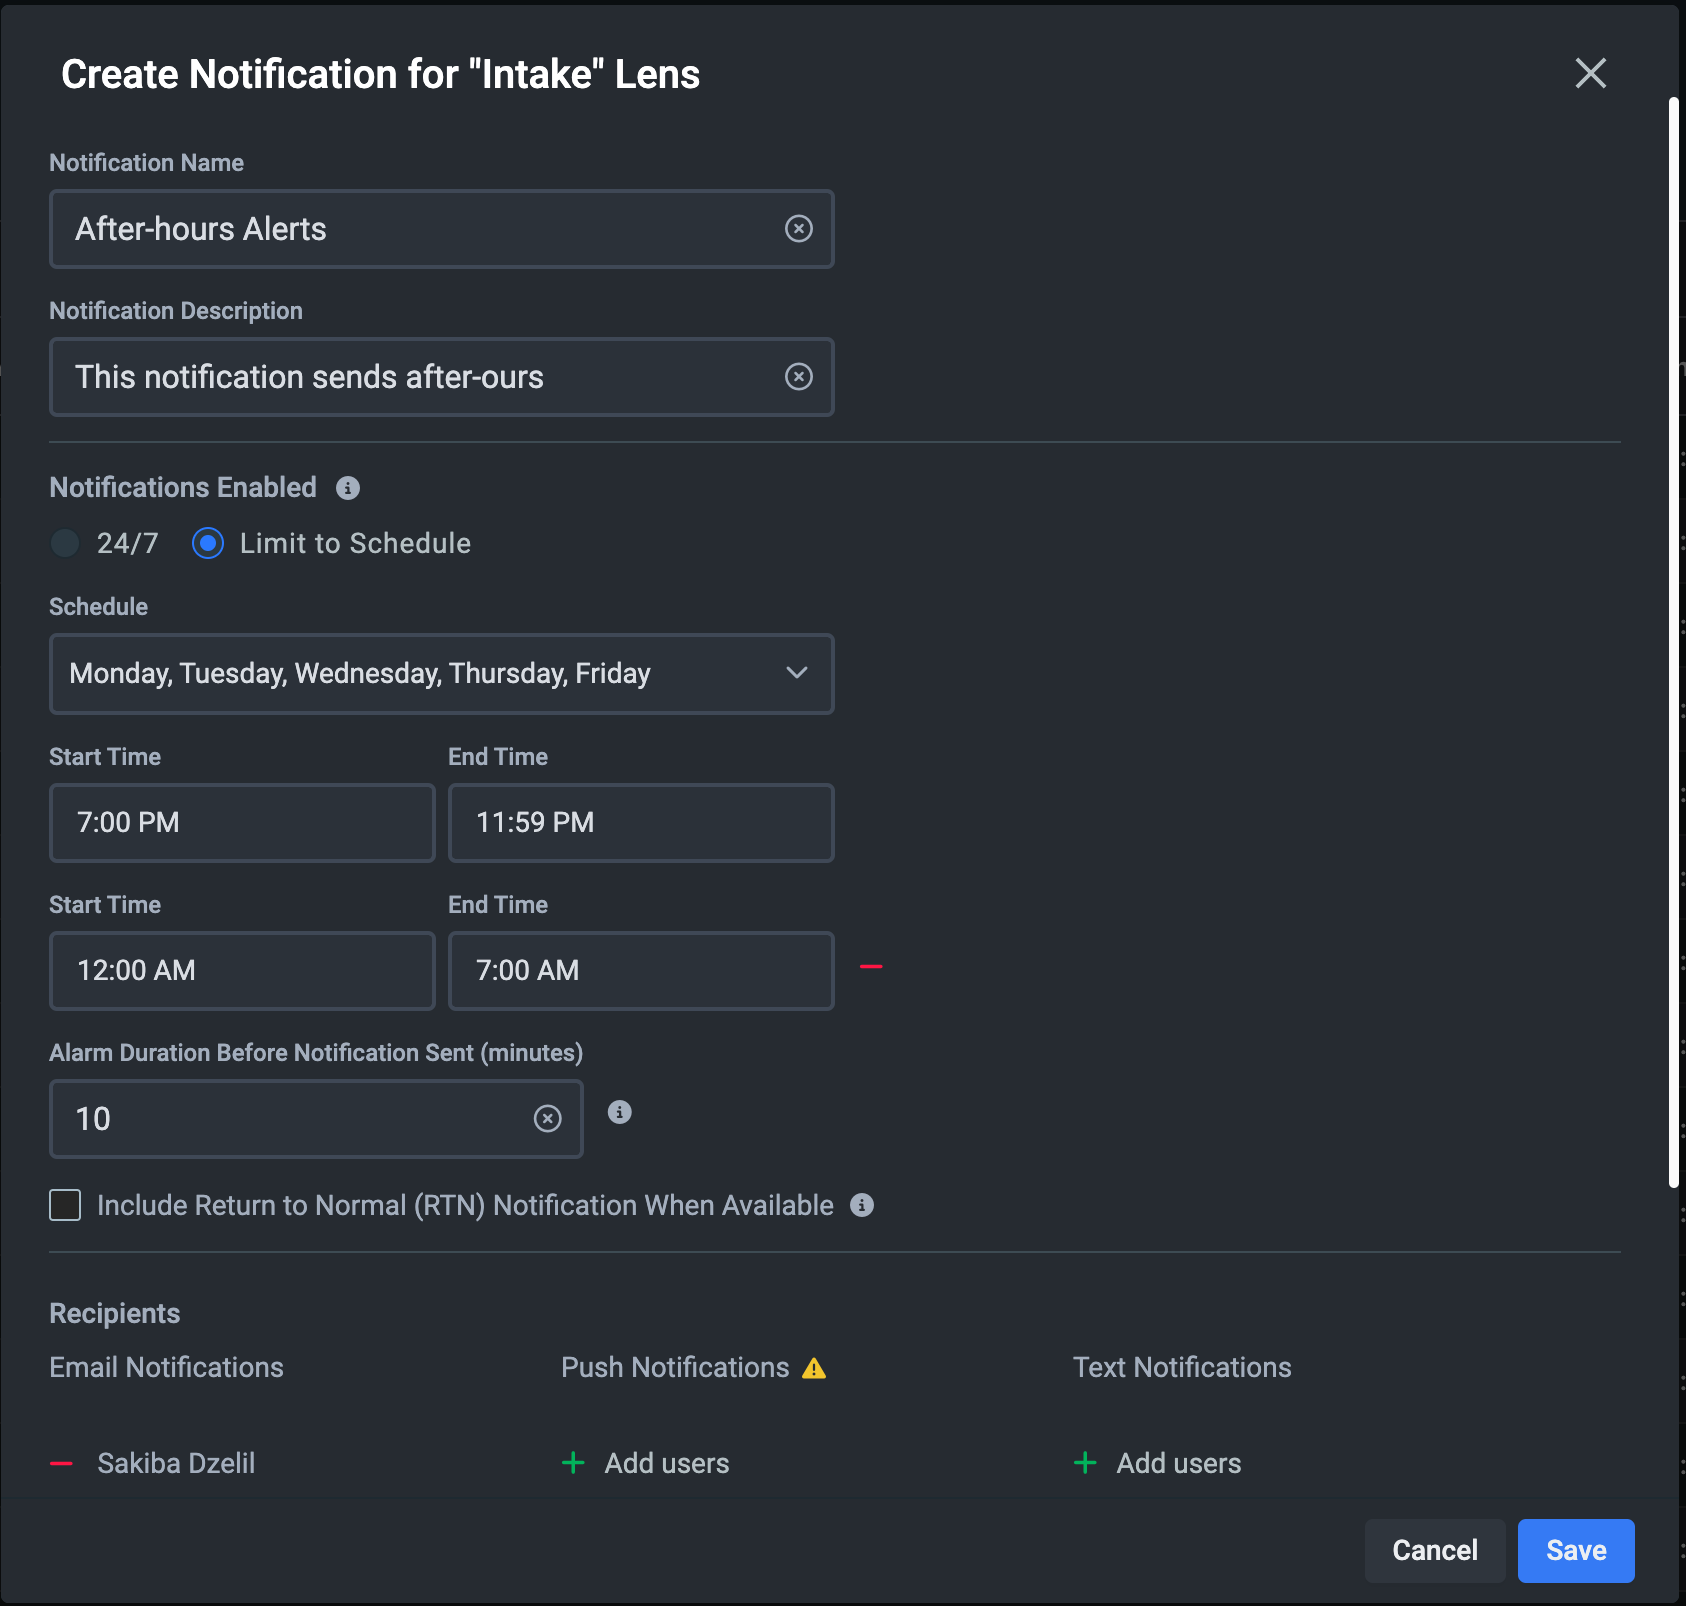Select Limit to Schedule option

208,543
